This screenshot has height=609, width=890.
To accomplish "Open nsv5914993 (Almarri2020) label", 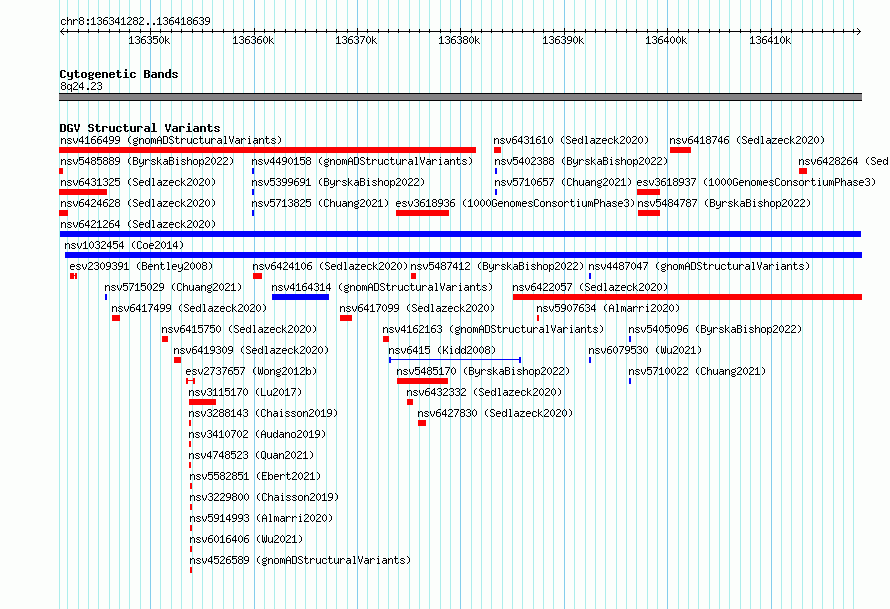I will tap(261, 518).
